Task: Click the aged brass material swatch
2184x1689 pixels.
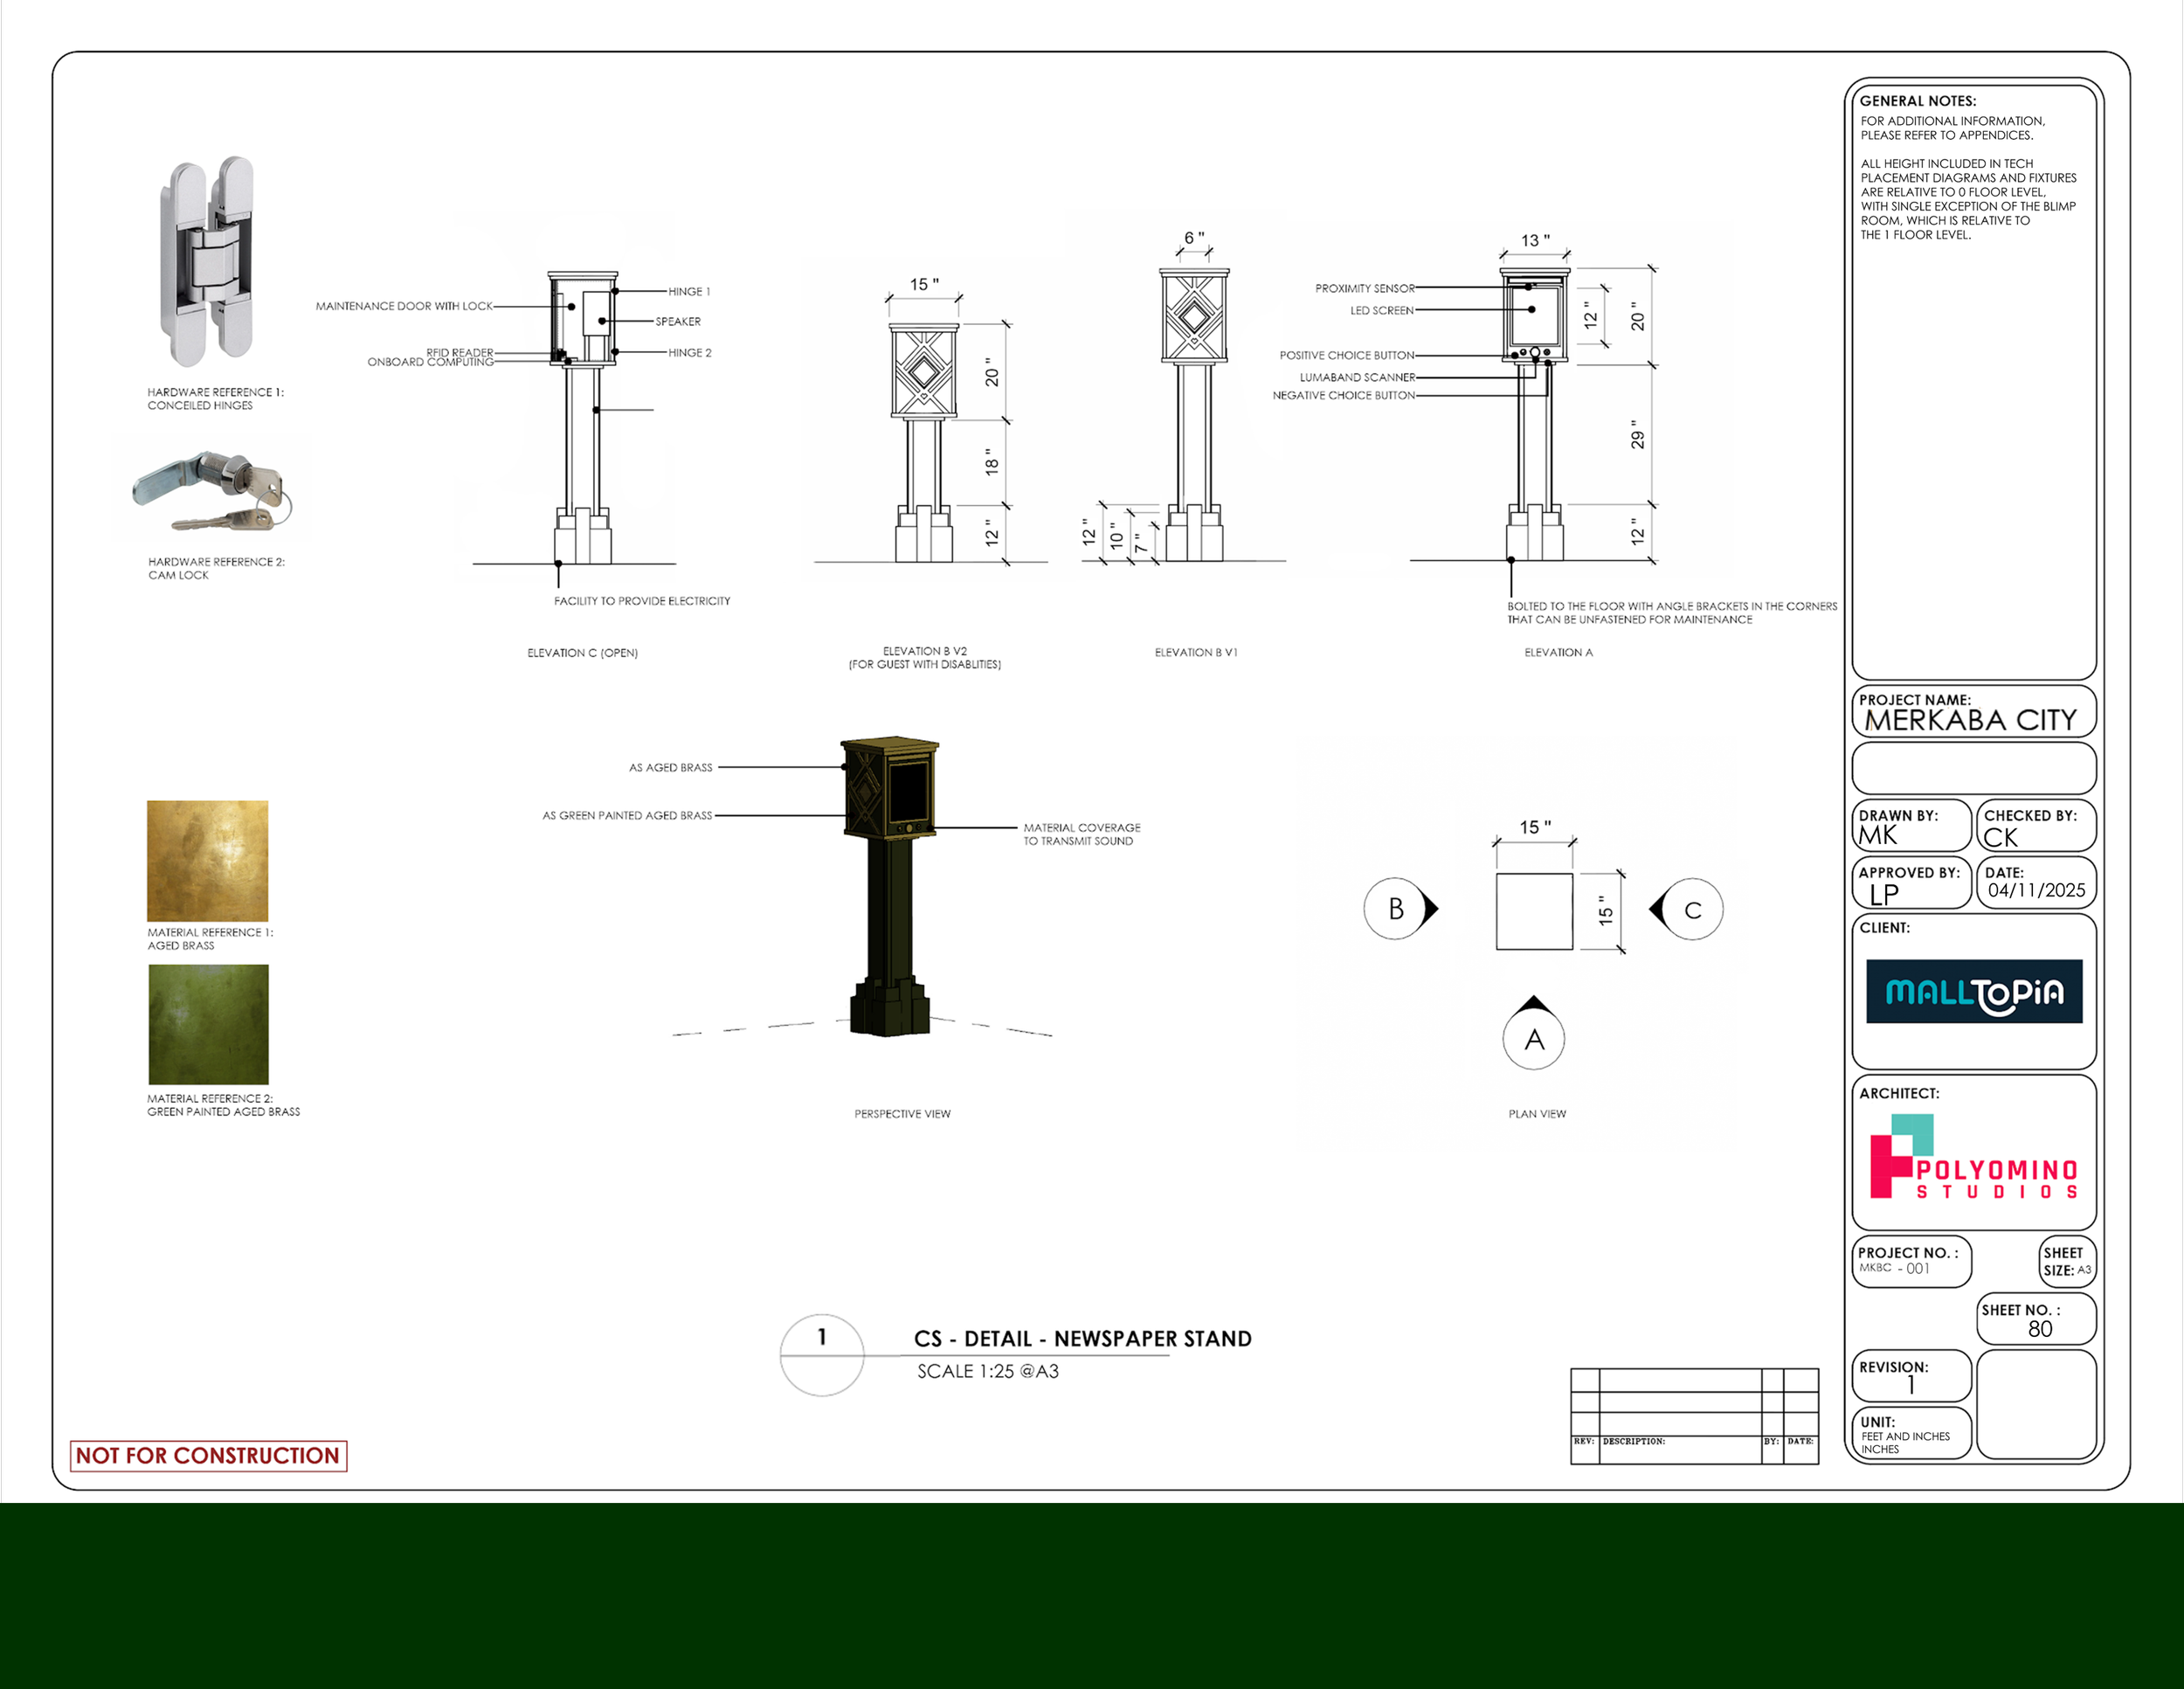Action: pyautogui.click(x=207, y=860)
